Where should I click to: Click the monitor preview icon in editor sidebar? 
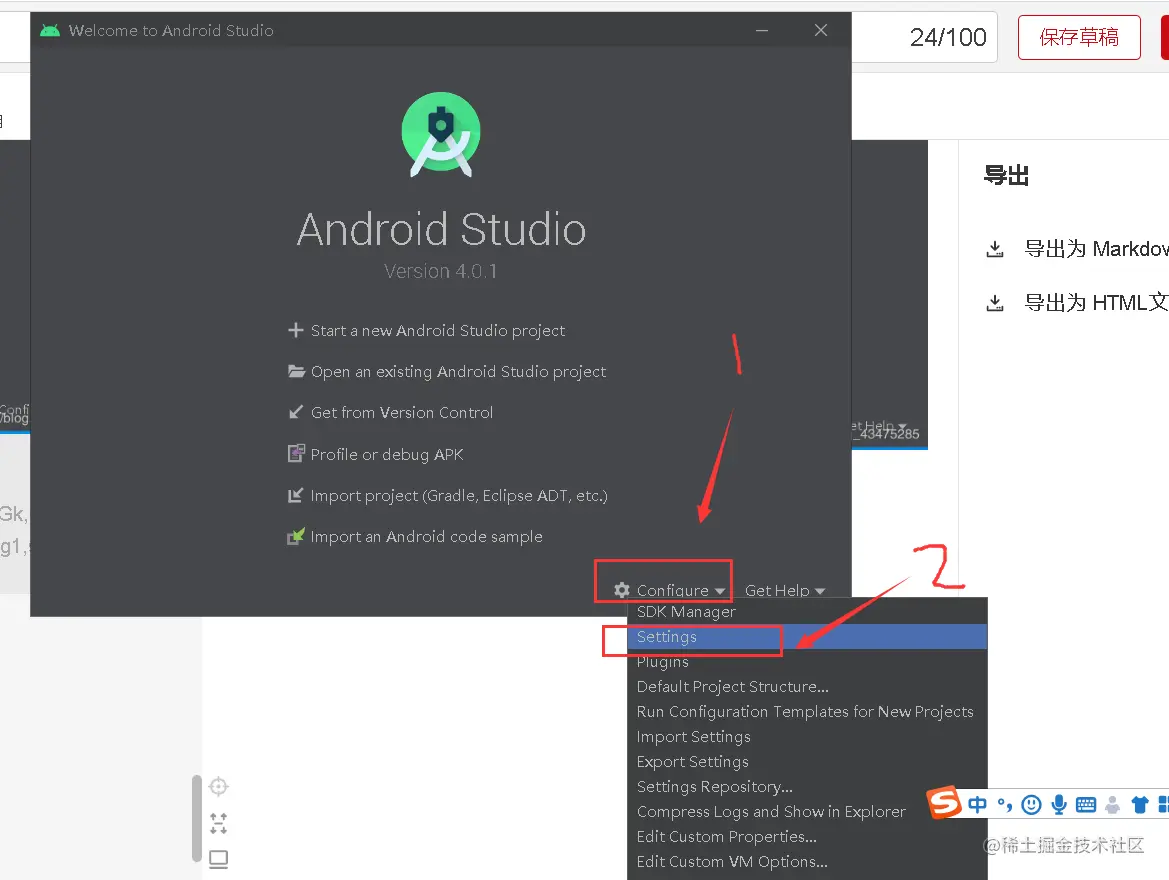(x=218, y=860)
